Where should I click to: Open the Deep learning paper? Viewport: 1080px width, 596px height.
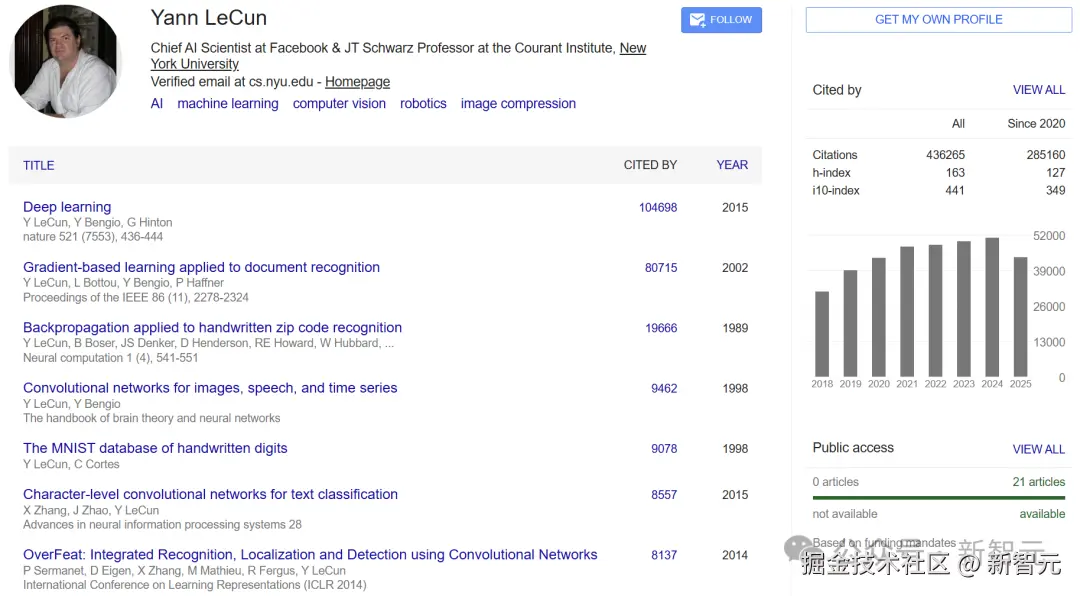(67, 207)
